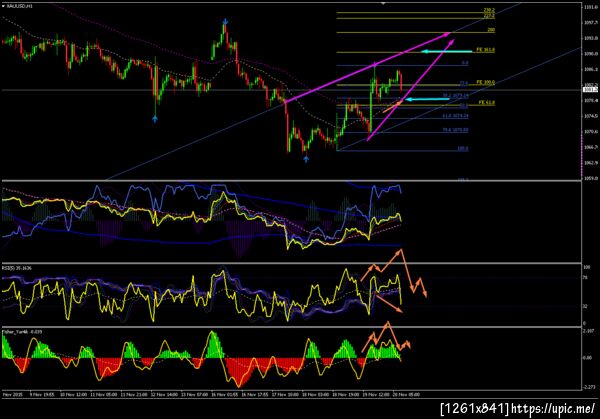Click the 100.0 Fibonacci retracement label
The image size is (600, 419).
click(463, 148)
